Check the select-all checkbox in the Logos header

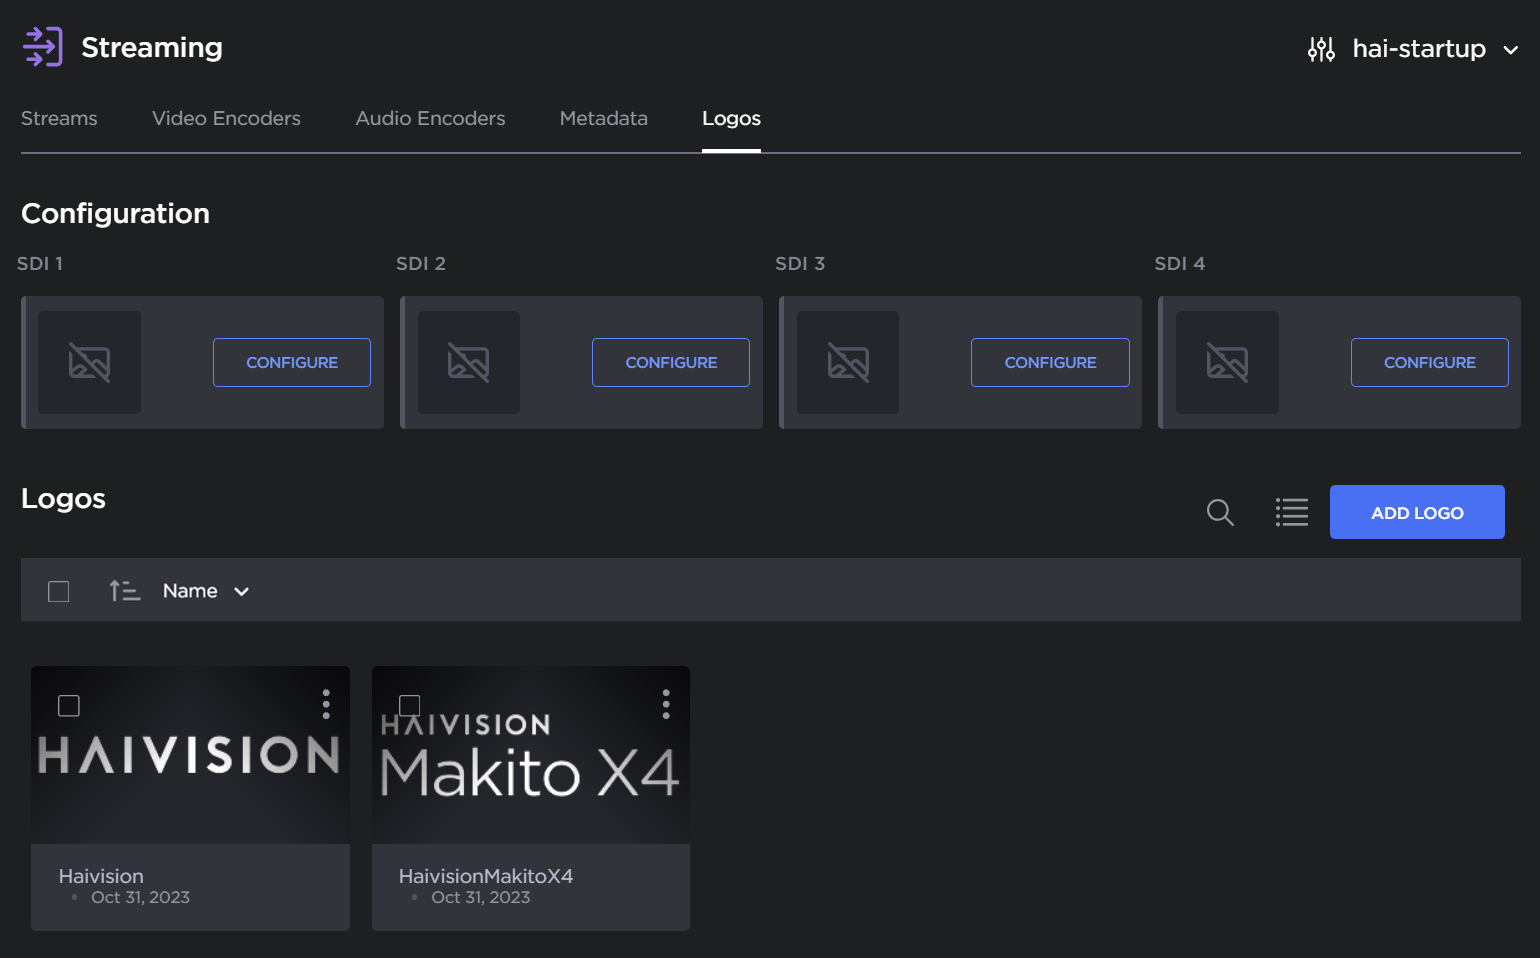(x=58, y=590)
